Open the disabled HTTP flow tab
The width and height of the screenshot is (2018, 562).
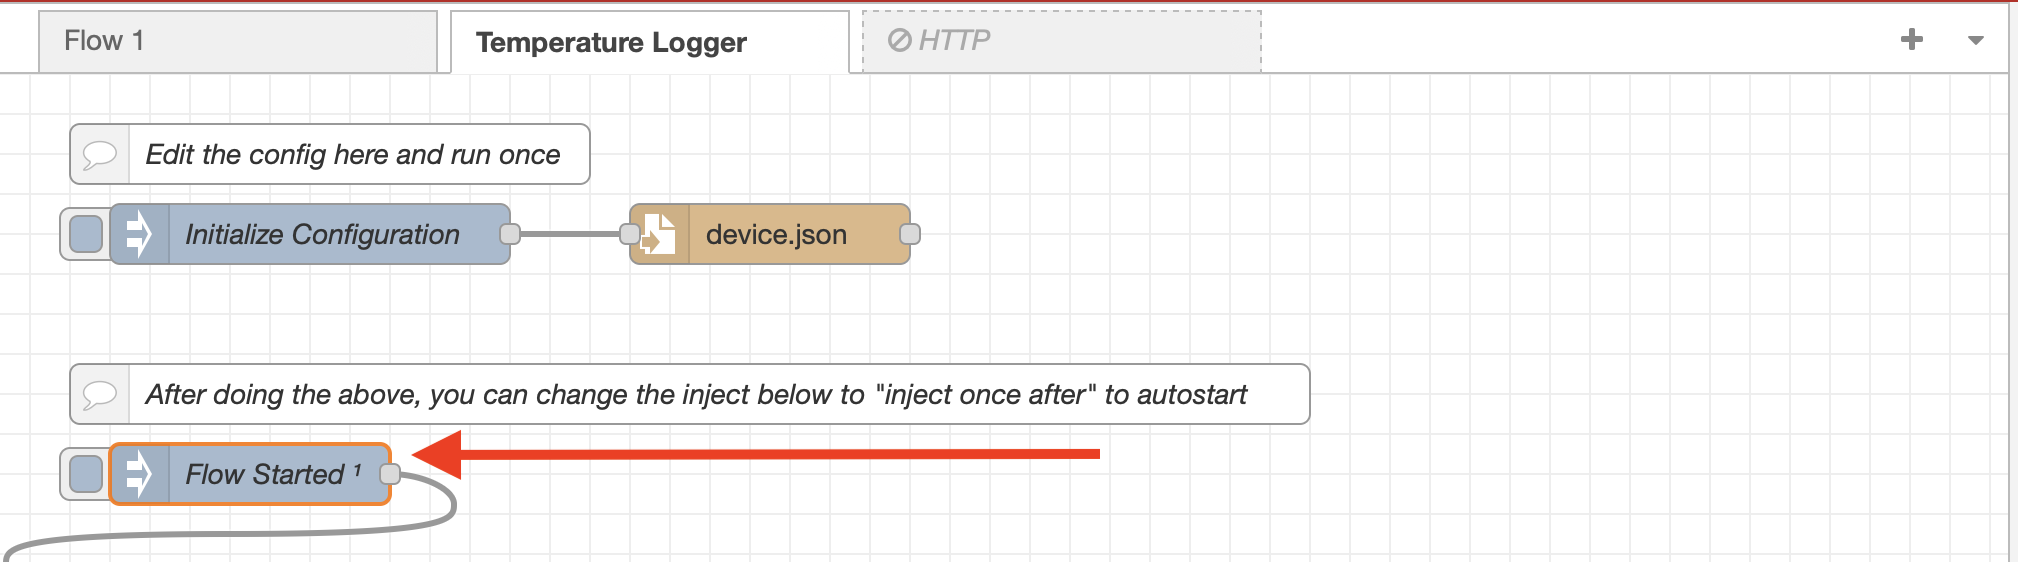point(1060,41)
